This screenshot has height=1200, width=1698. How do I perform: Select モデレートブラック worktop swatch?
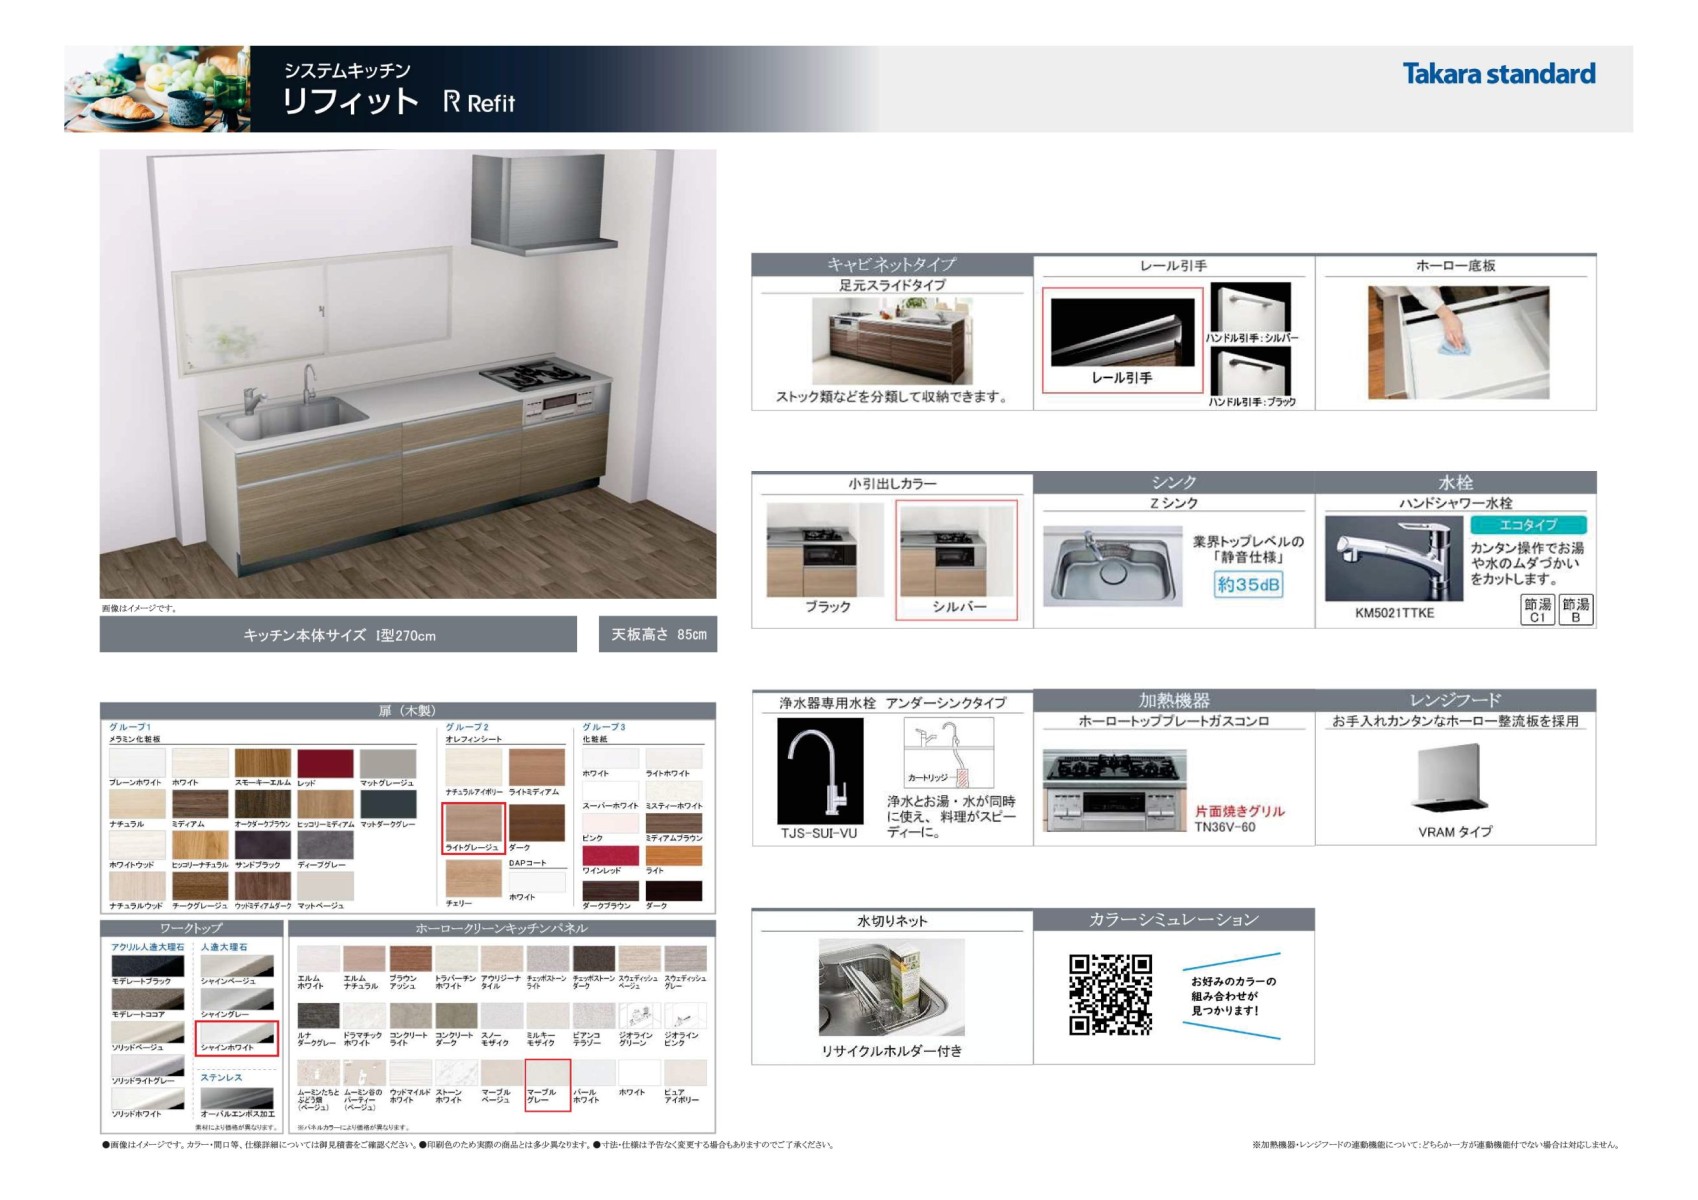coord(147,966)
